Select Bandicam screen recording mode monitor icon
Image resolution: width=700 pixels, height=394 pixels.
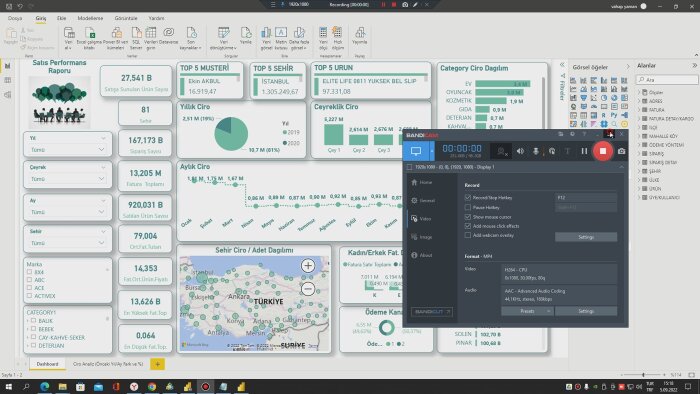pyautogui.click(x=416, y=151)
